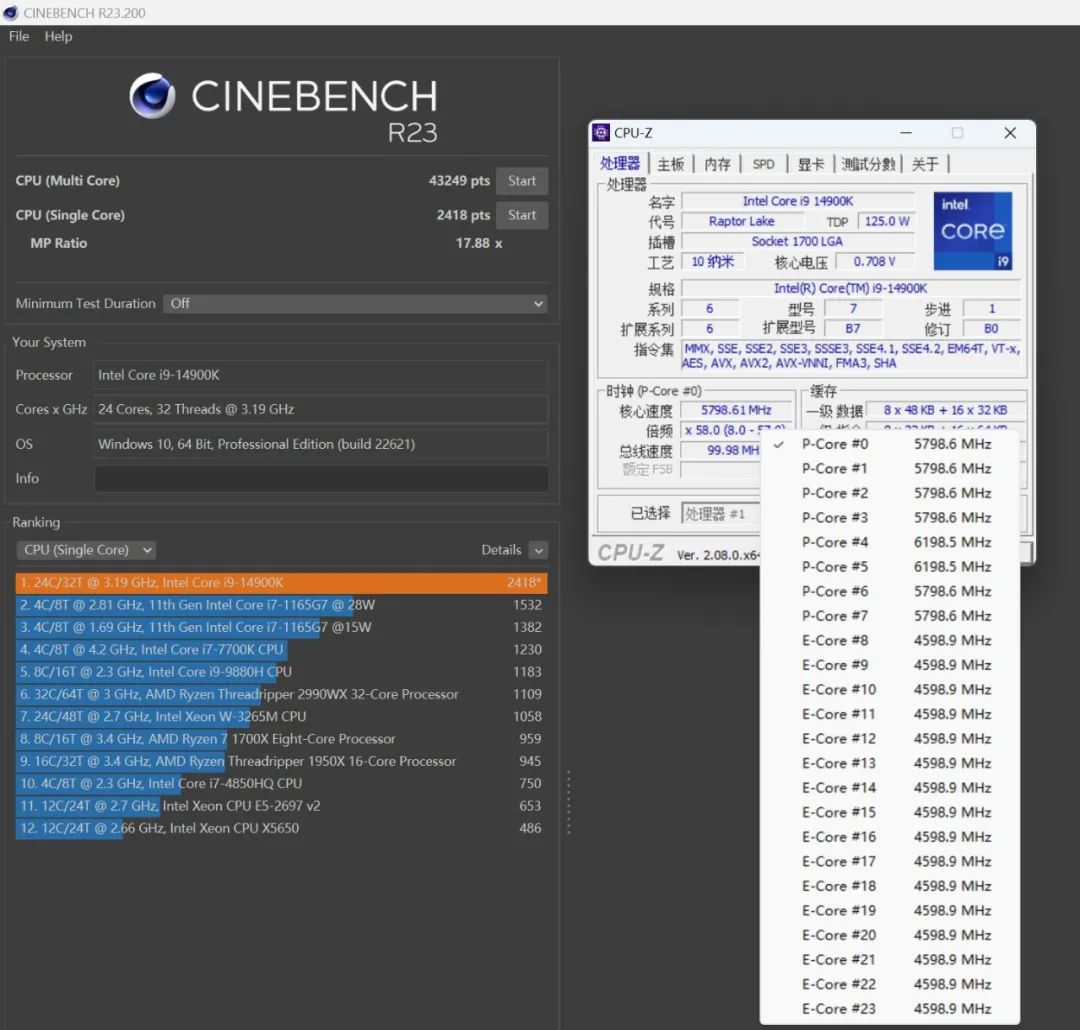Select P-Core #3 in the core list
1080x1030 pixels.
pyautogui.click(x=889, y=518)
